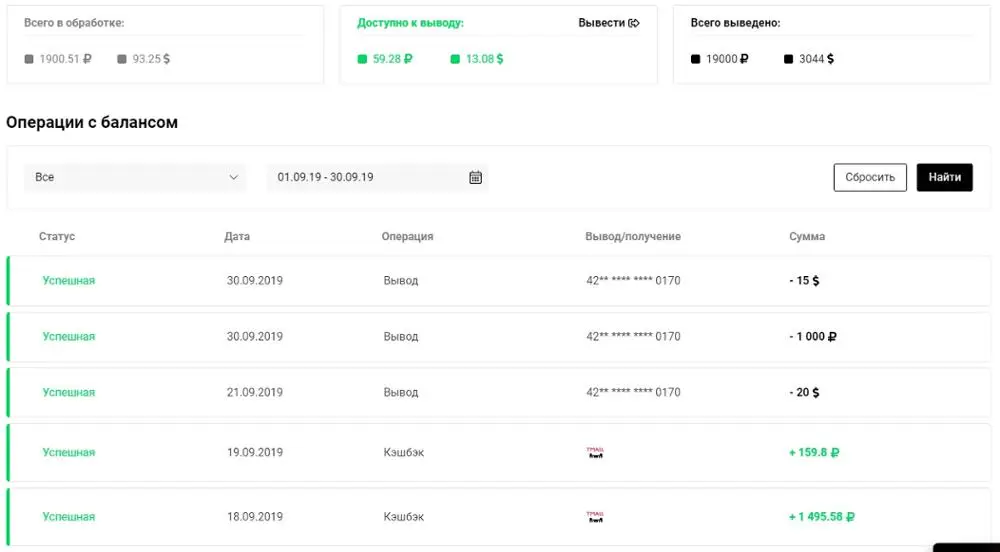Viewport: 1000px width, 552px height.
Task: Click the Дата column header
Action: 237,237
